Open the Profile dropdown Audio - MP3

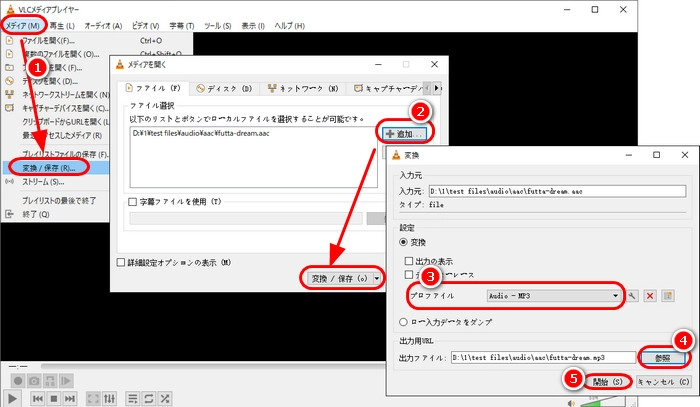pyautogui.click(x=554, y=295)
